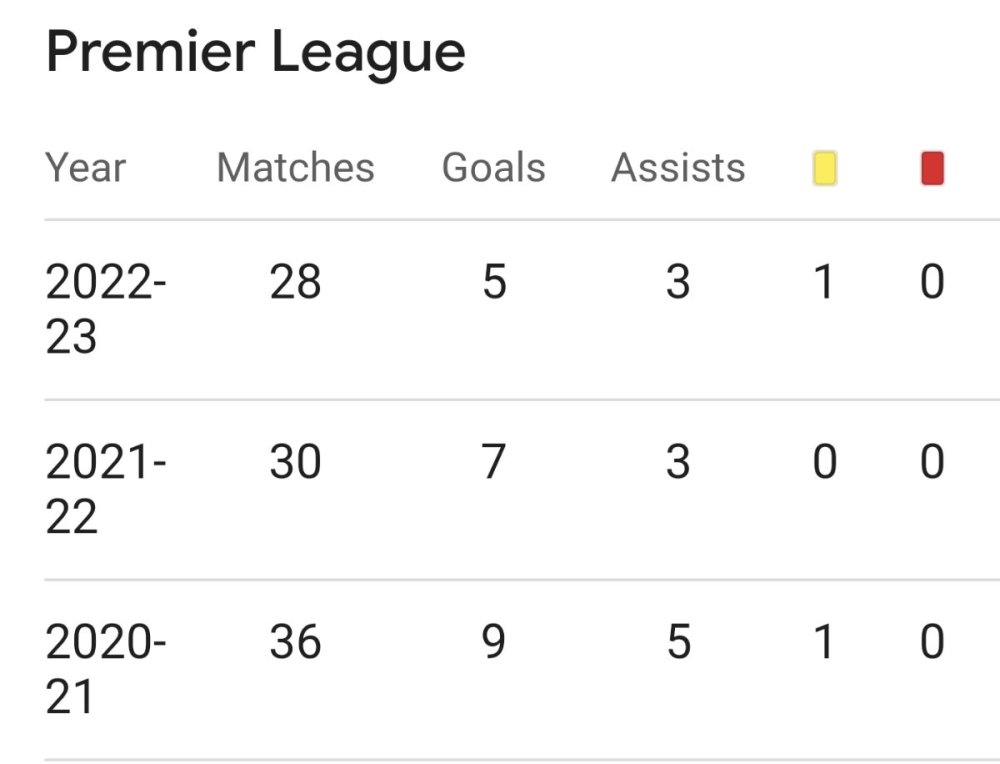
Task: Click the yellow card column icon
Action: [824, 169]
